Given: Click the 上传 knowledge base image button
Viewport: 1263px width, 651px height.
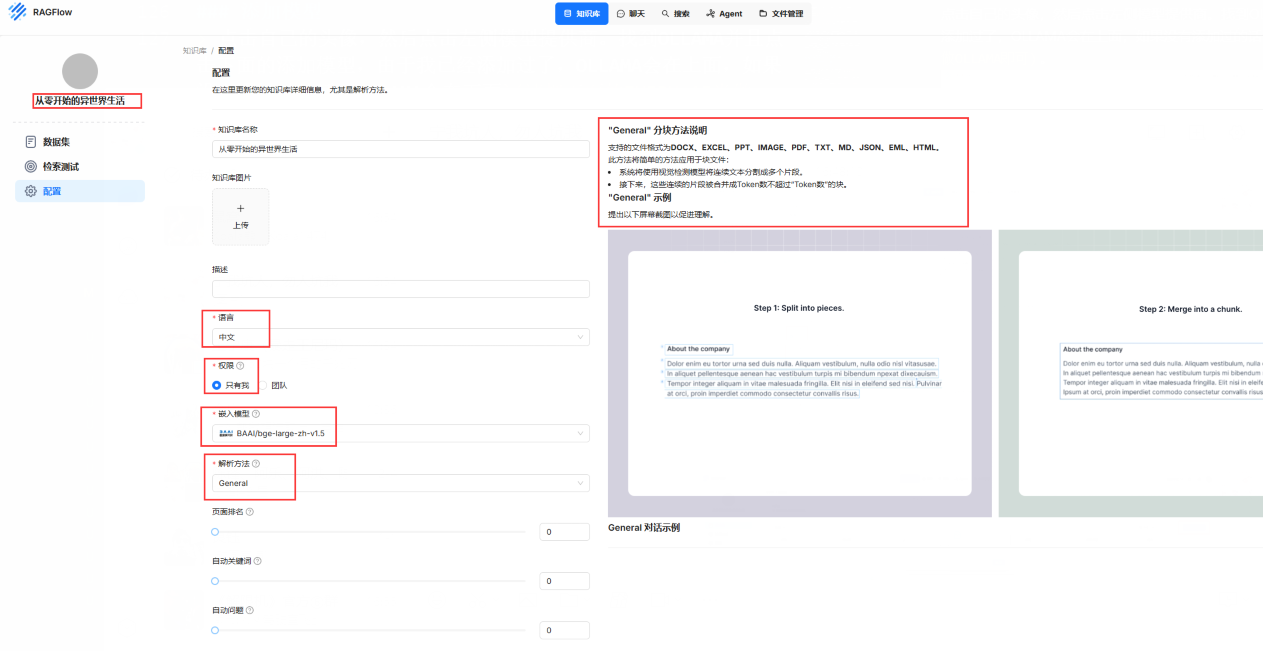Looking at the screenshot, I should point(240,216).
